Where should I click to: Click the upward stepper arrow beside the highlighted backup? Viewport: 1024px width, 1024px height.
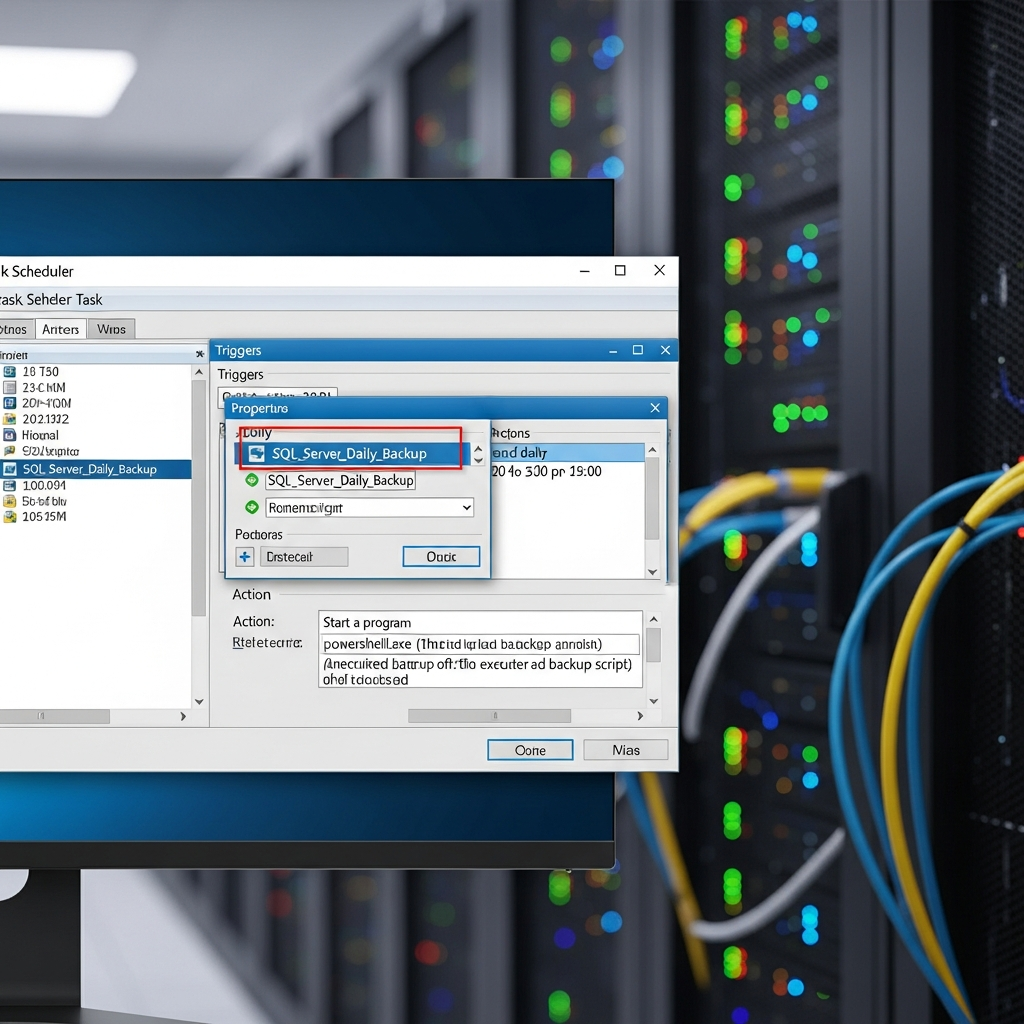477,447
